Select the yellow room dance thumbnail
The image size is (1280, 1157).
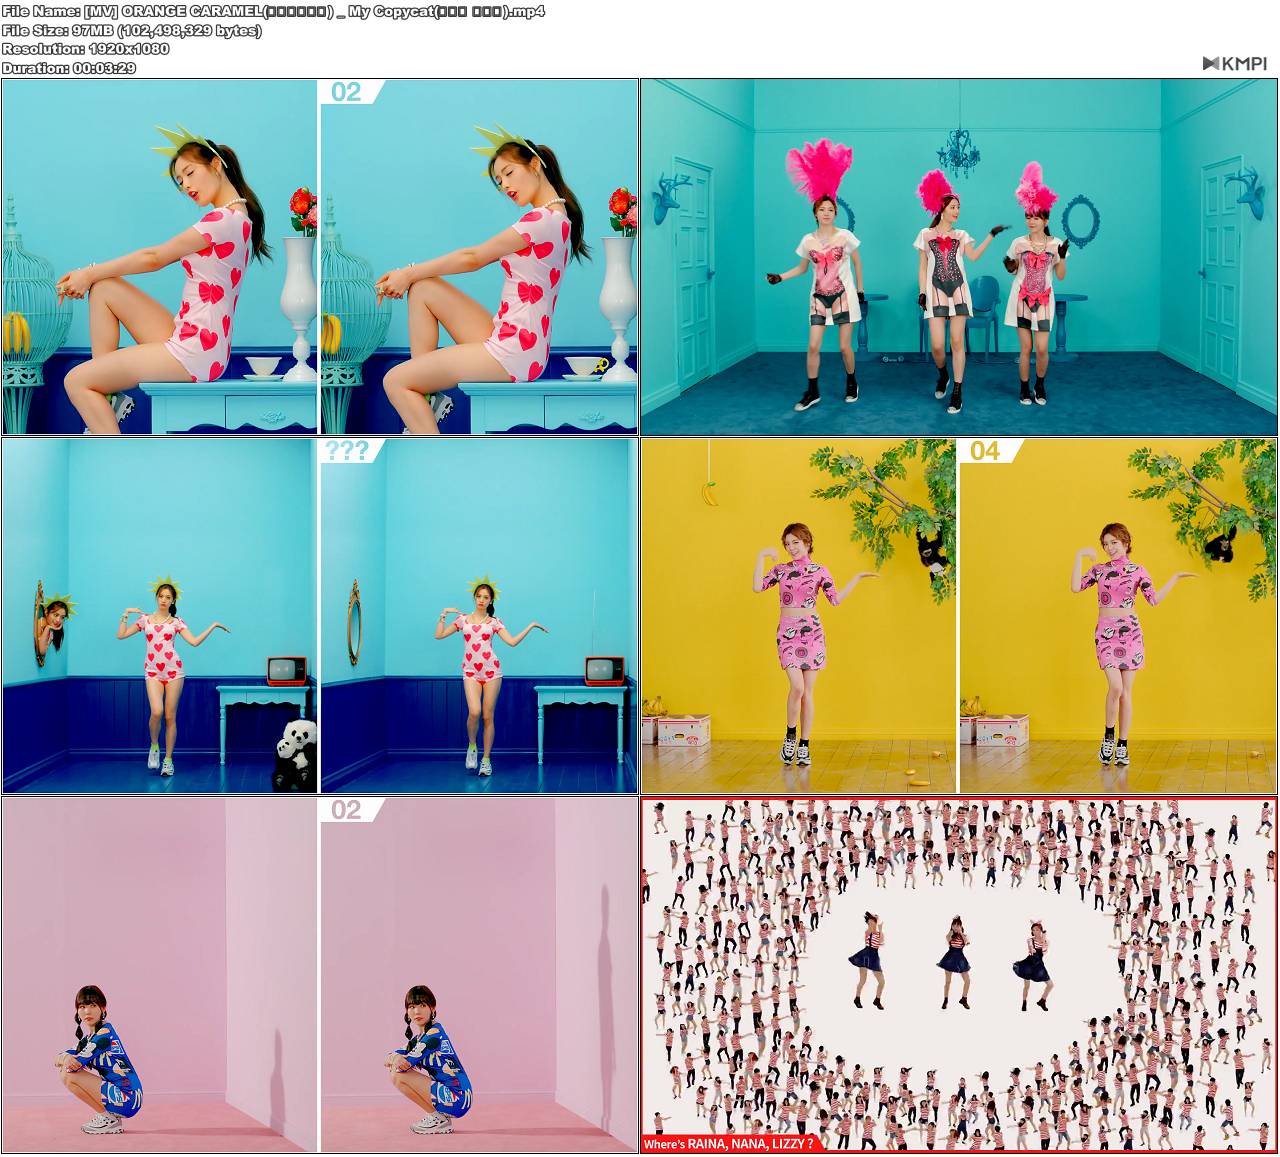pyautogui.click(x=960, y=614)
